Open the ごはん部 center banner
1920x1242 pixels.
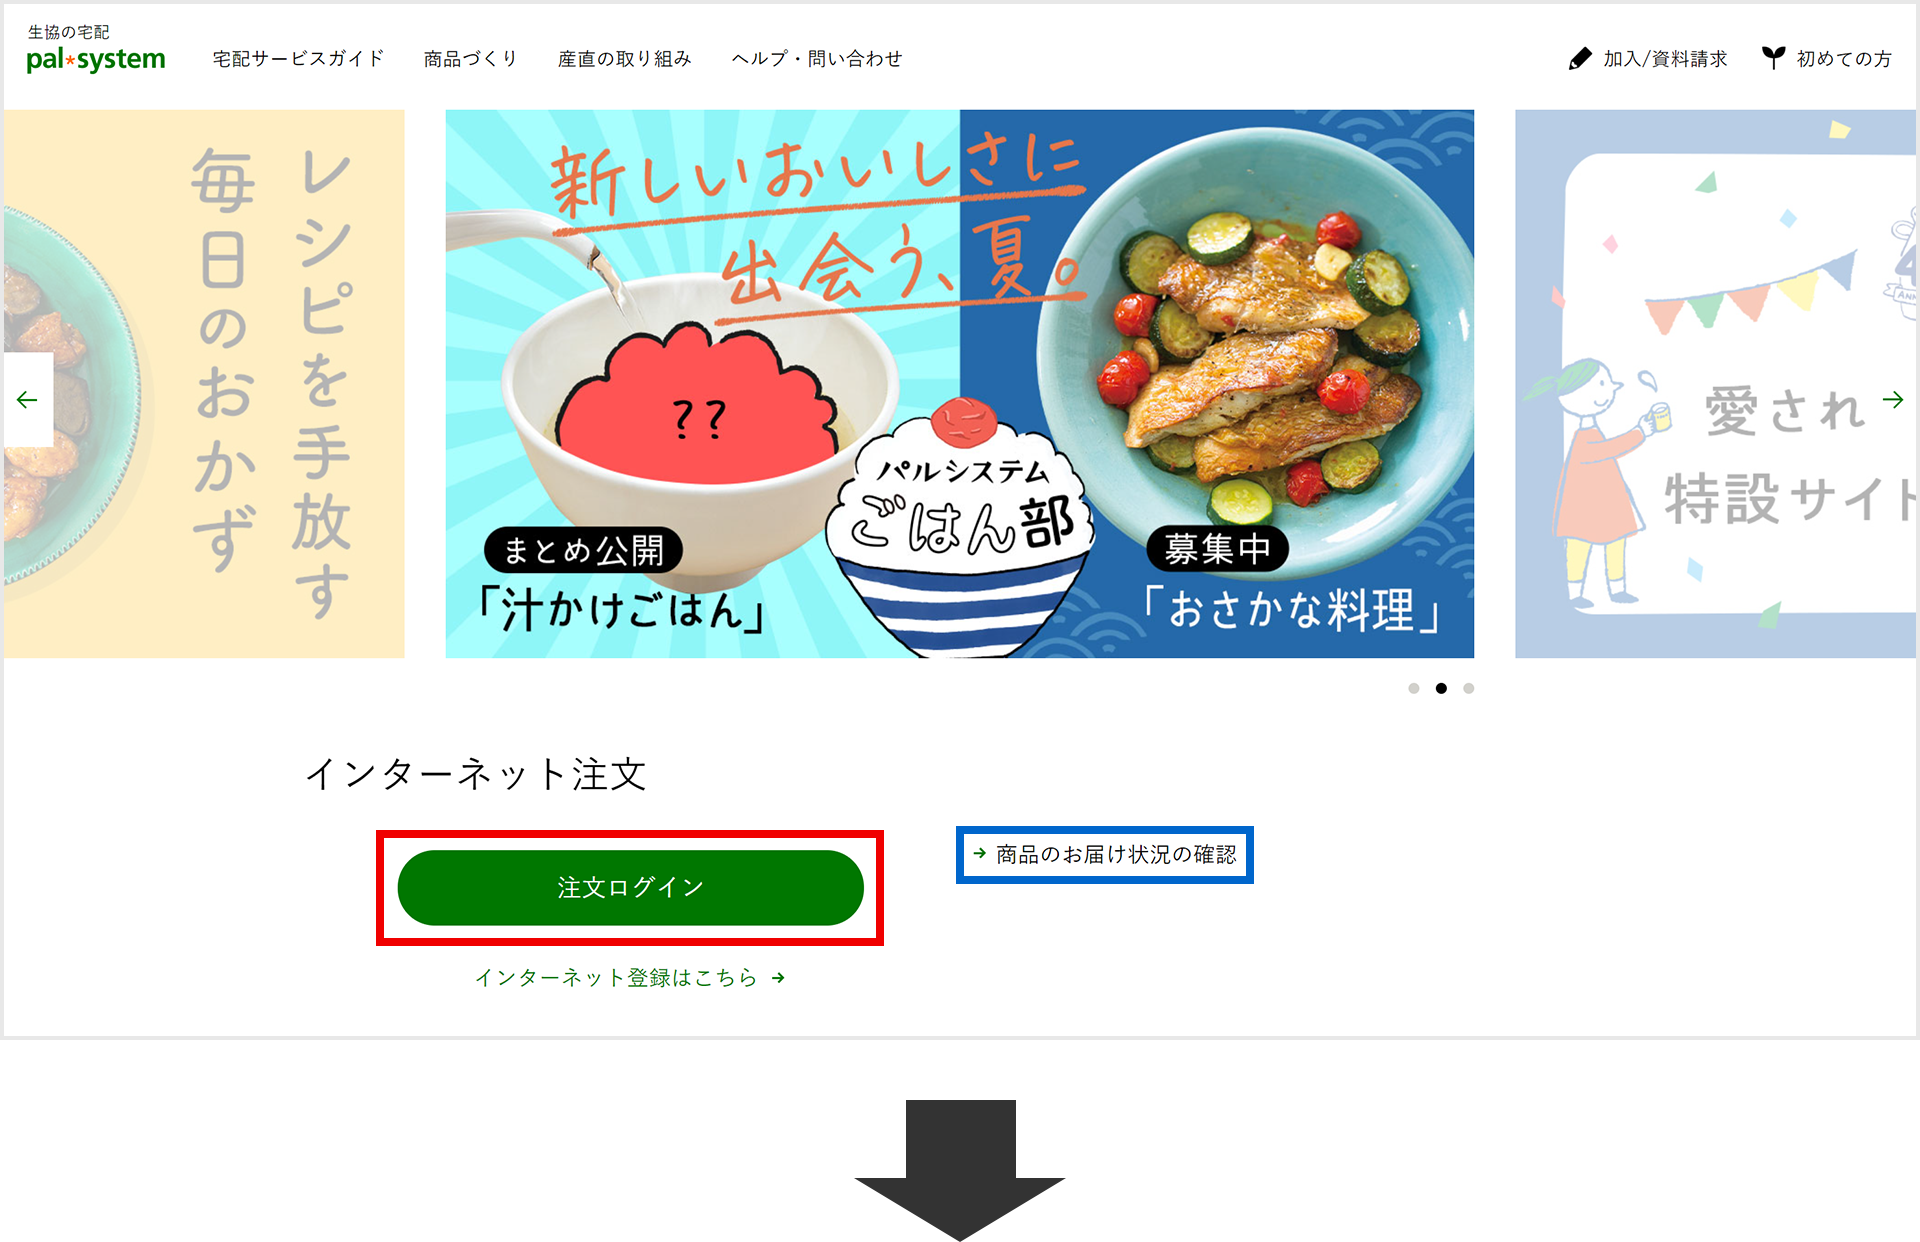pos(960,384)
